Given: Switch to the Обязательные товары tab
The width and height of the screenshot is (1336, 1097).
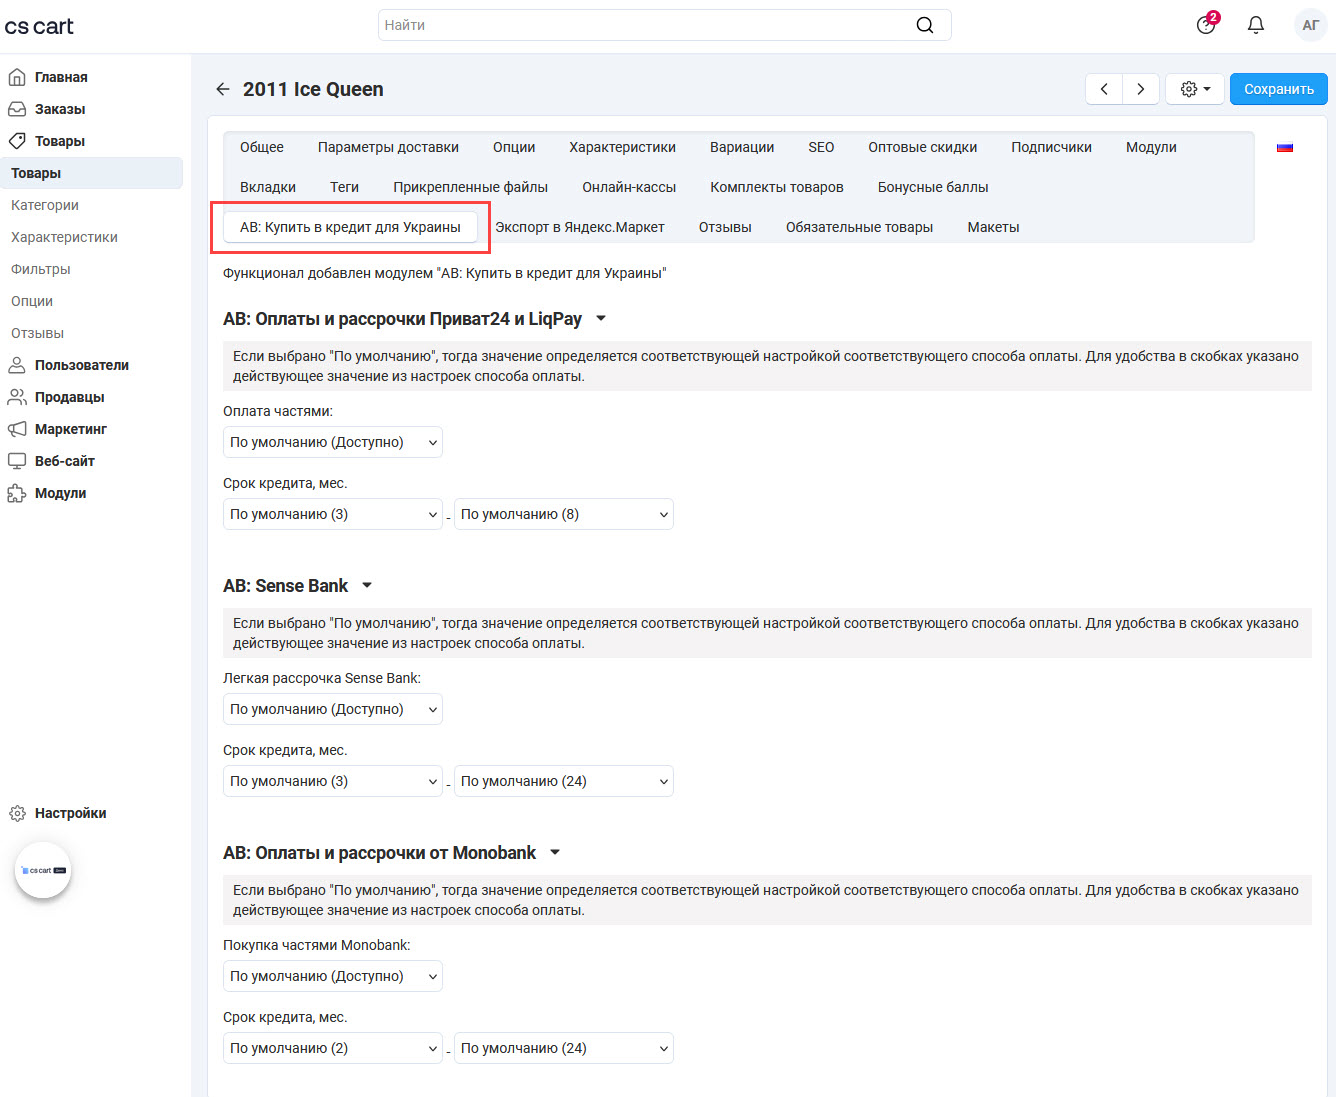Looking at the screenshot, I should [x=859, y=227].
